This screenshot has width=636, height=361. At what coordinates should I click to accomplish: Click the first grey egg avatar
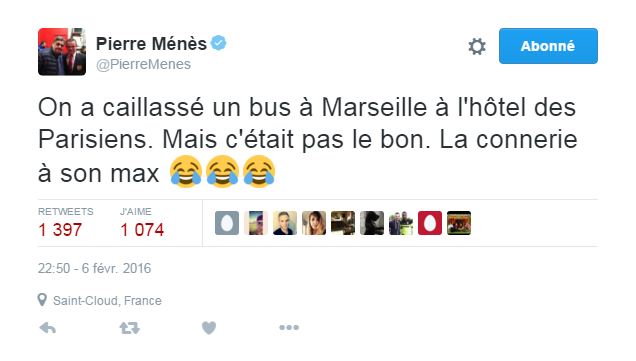(227, 223)
